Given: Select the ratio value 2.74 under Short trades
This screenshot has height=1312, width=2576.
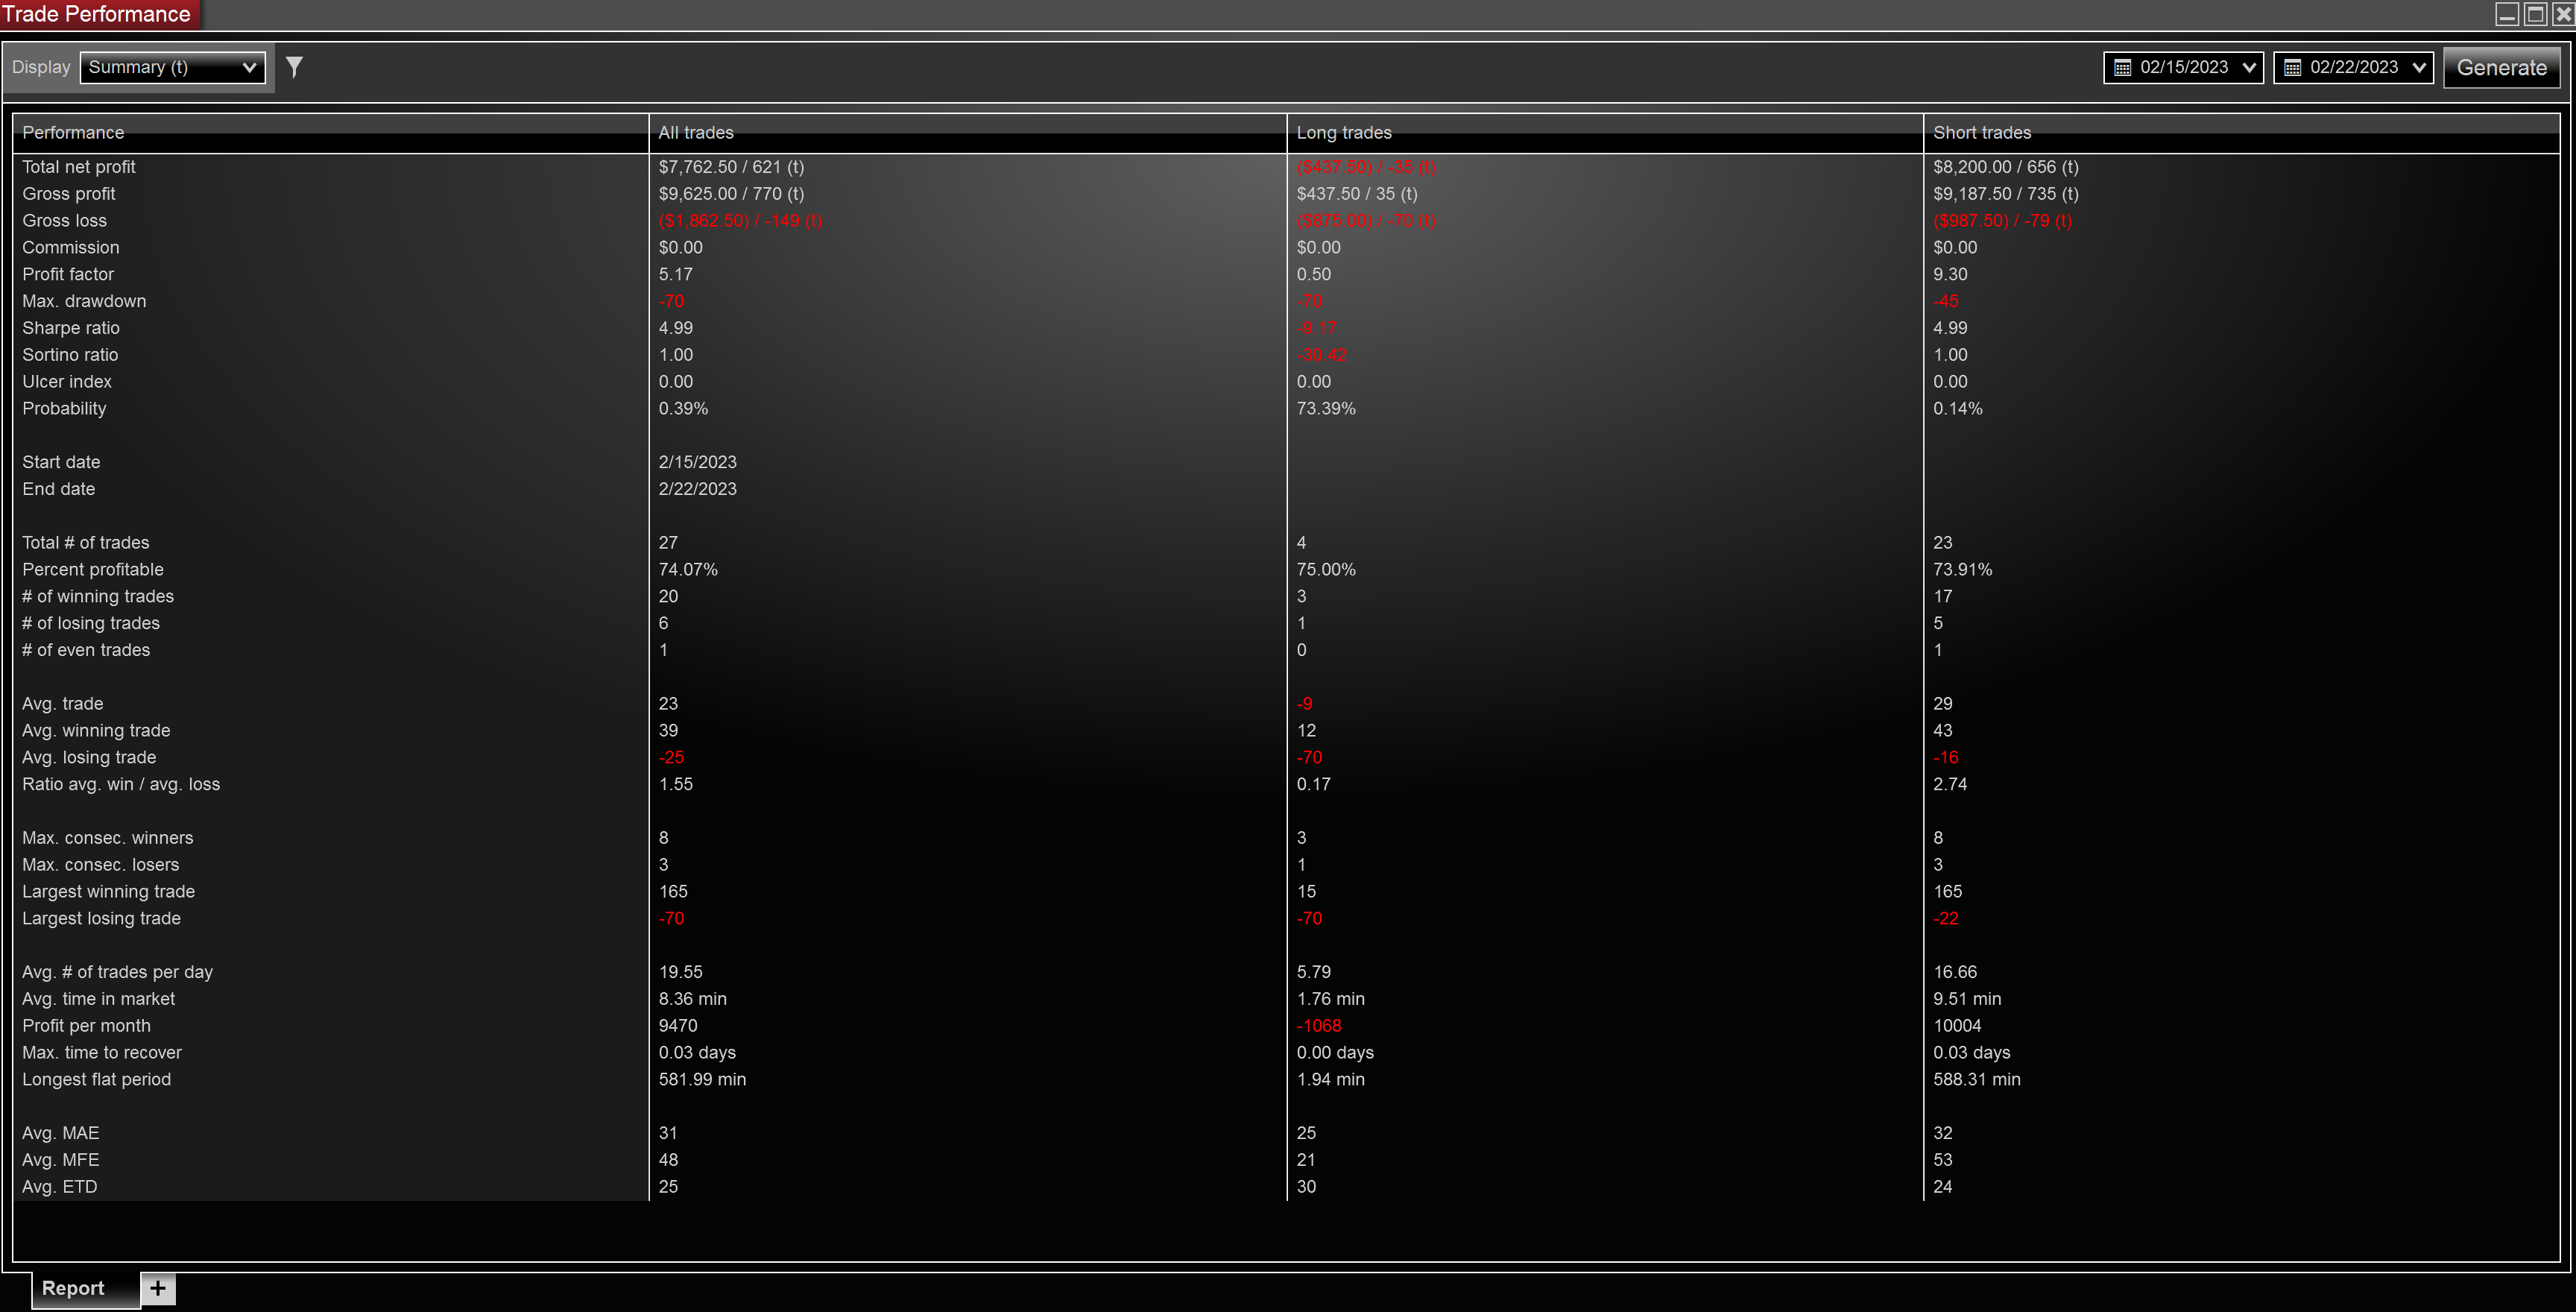Looking at the screenshot, I should (x=1950, y=785).
